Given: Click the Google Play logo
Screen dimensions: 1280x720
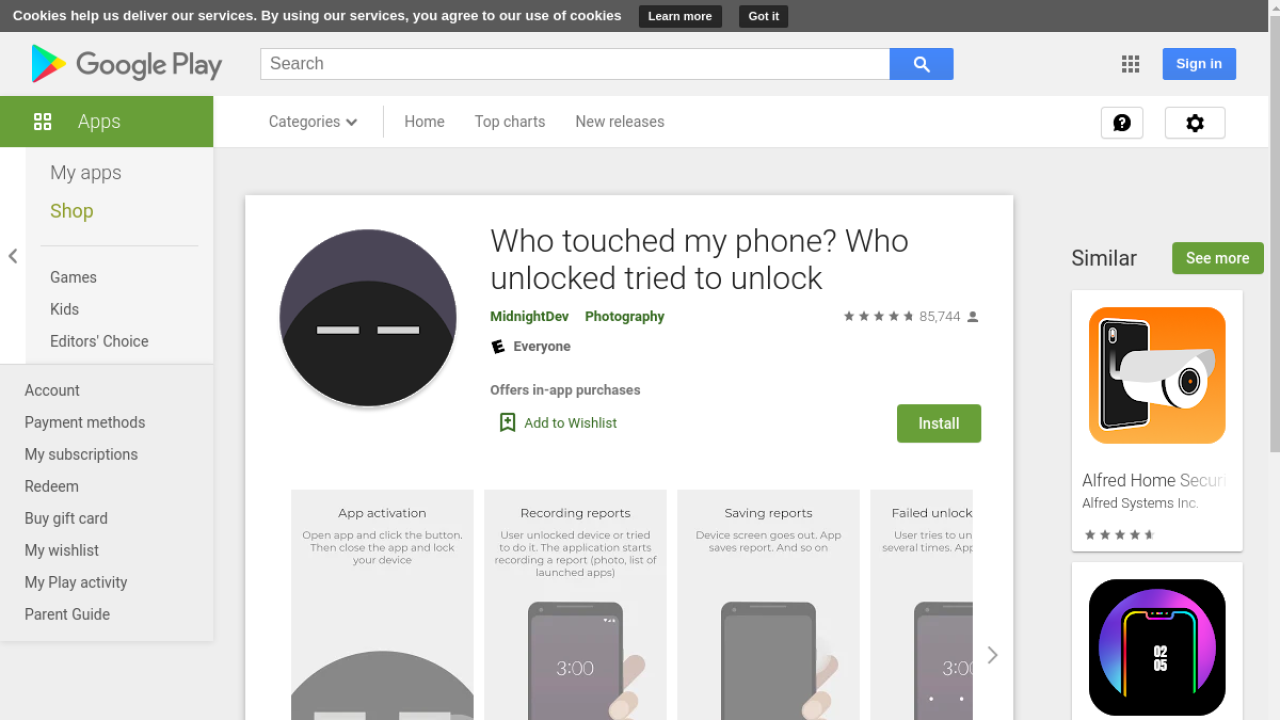Looking at the screenshot, I should click(x=126, y=64).
